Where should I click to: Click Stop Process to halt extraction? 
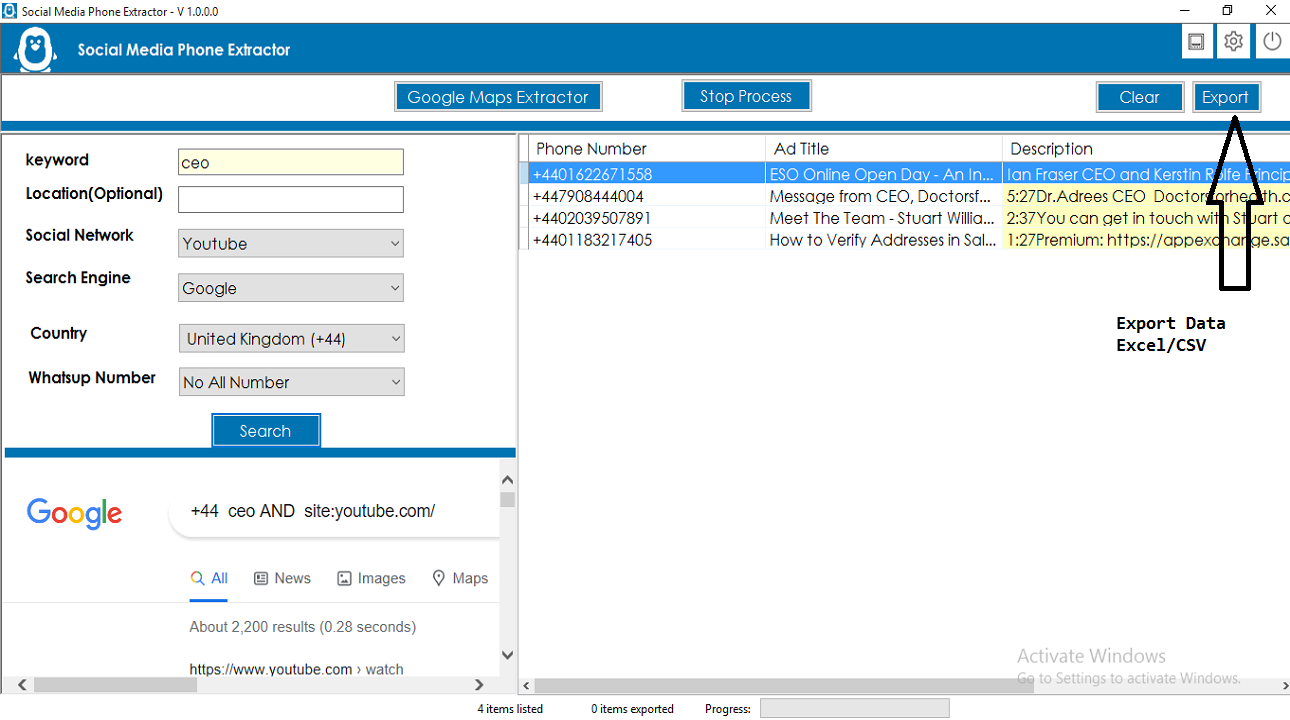tap(746, 95)
